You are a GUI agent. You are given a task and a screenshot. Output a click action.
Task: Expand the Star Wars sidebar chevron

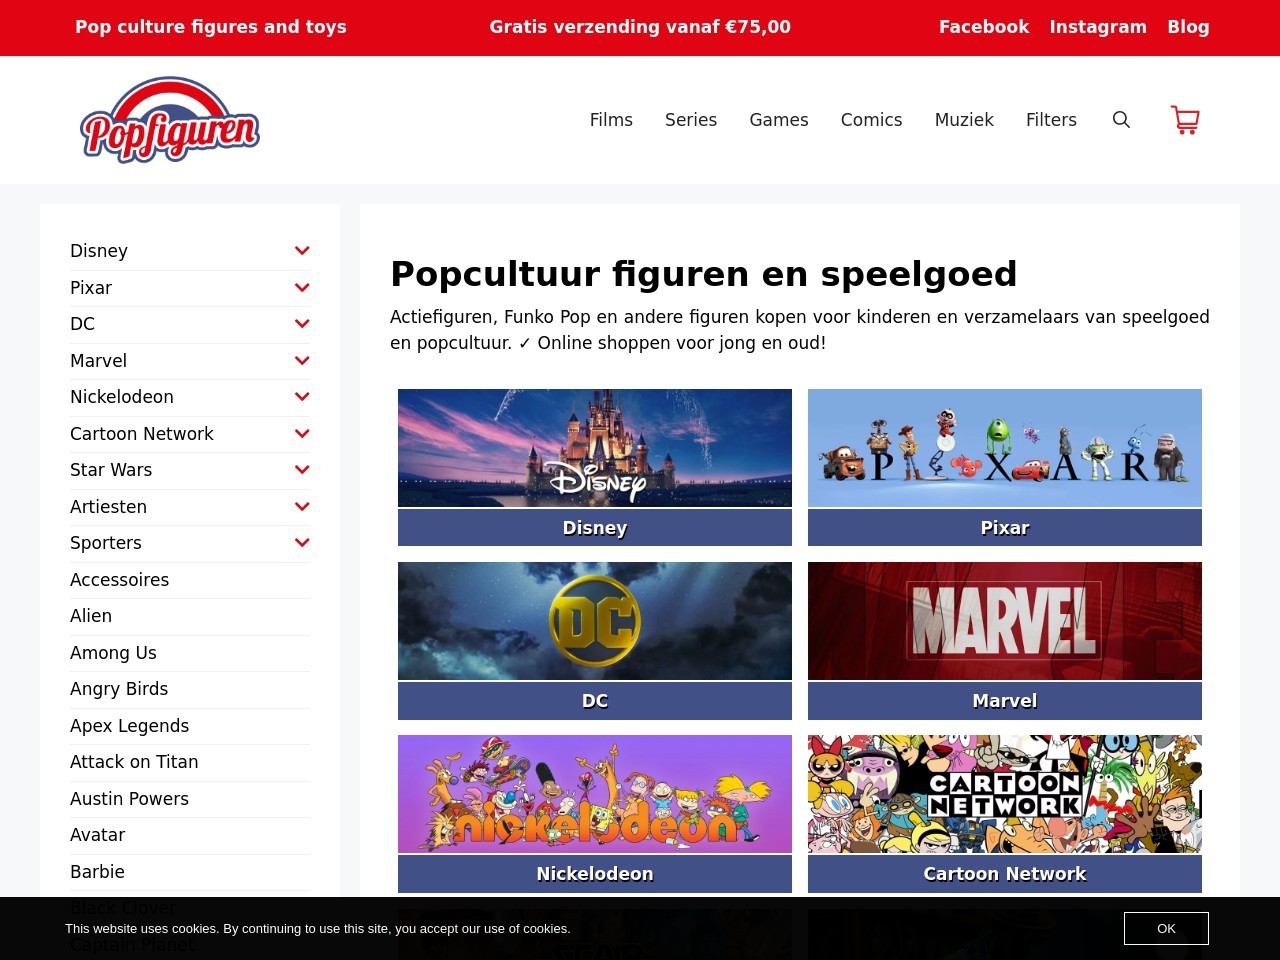click(302, 470)
